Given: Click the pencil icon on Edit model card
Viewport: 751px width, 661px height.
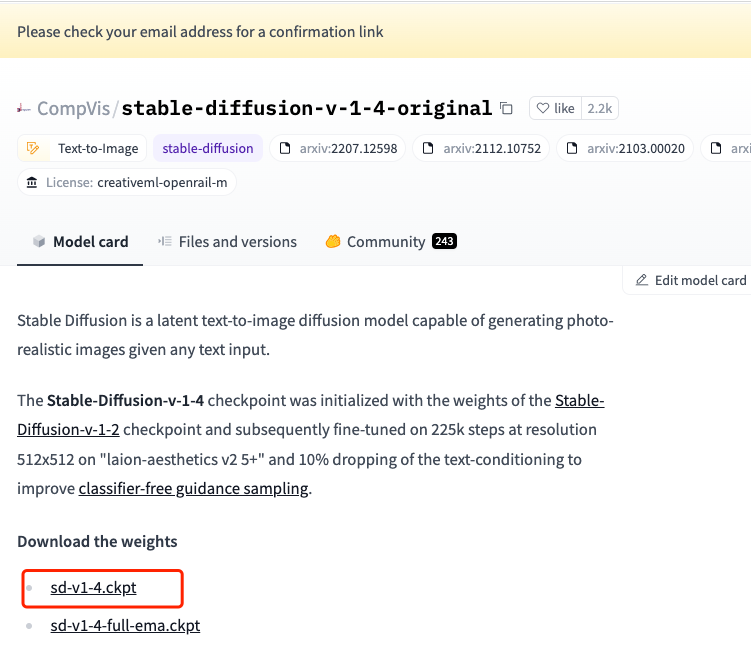Looking at the screenshot, I should 642,280.
